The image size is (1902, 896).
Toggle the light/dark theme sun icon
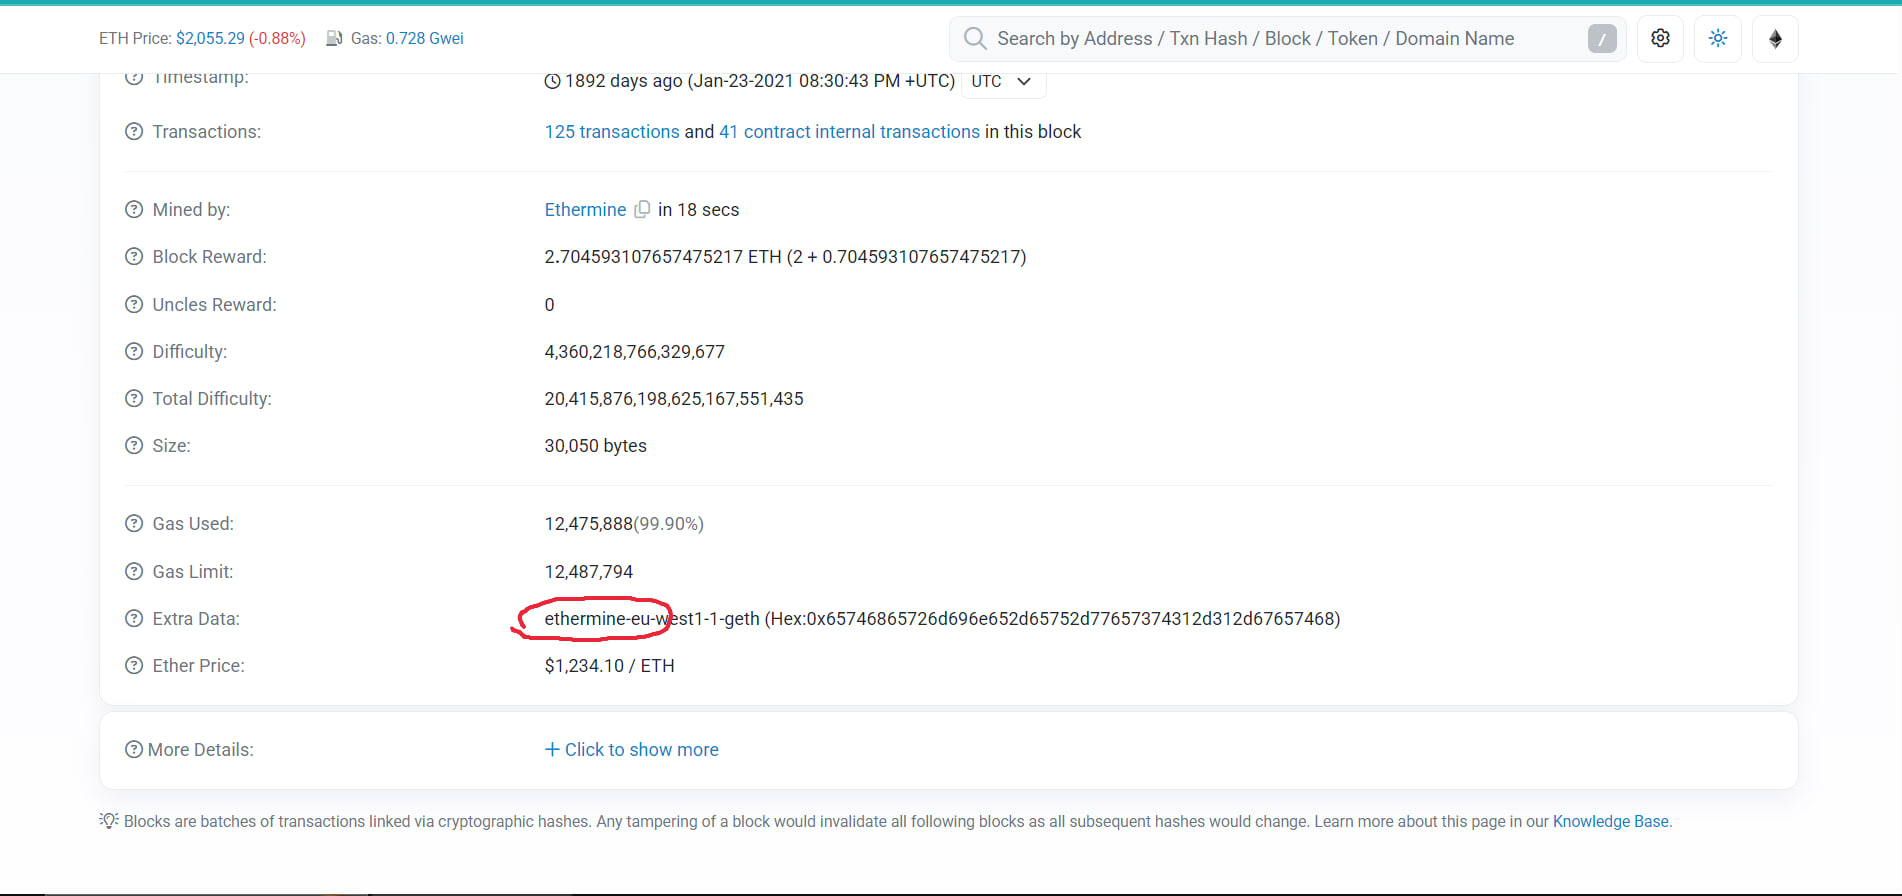(1718, 38)
